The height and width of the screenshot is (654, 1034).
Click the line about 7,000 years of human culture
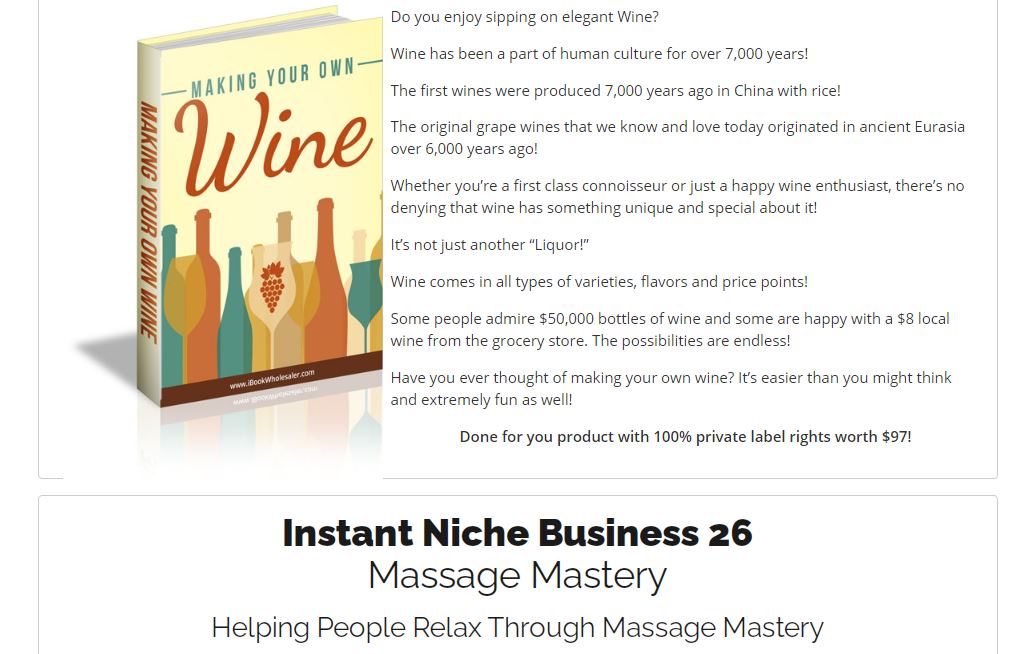pyautogui.click(x=599, y=53)
